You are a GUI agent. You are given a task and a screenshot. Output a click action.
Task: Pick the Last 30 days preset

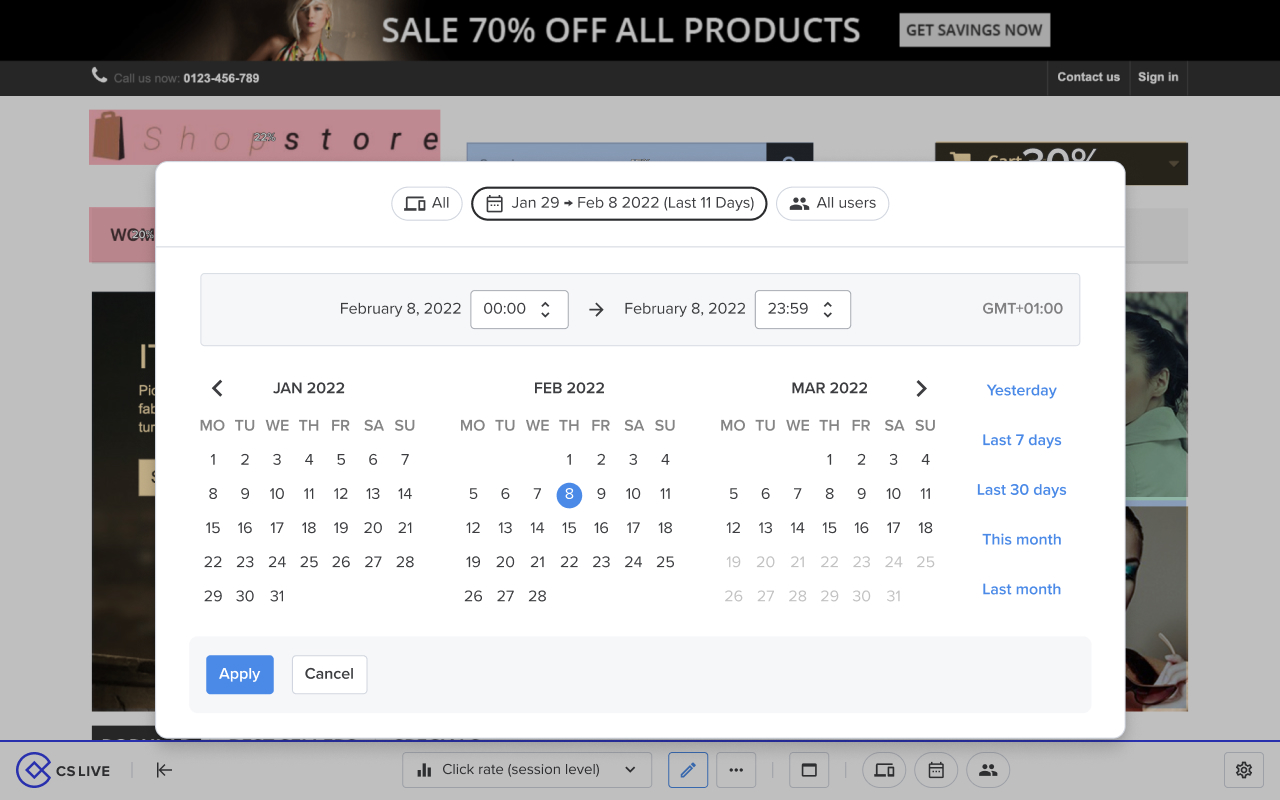click(x=1021, y=490)
